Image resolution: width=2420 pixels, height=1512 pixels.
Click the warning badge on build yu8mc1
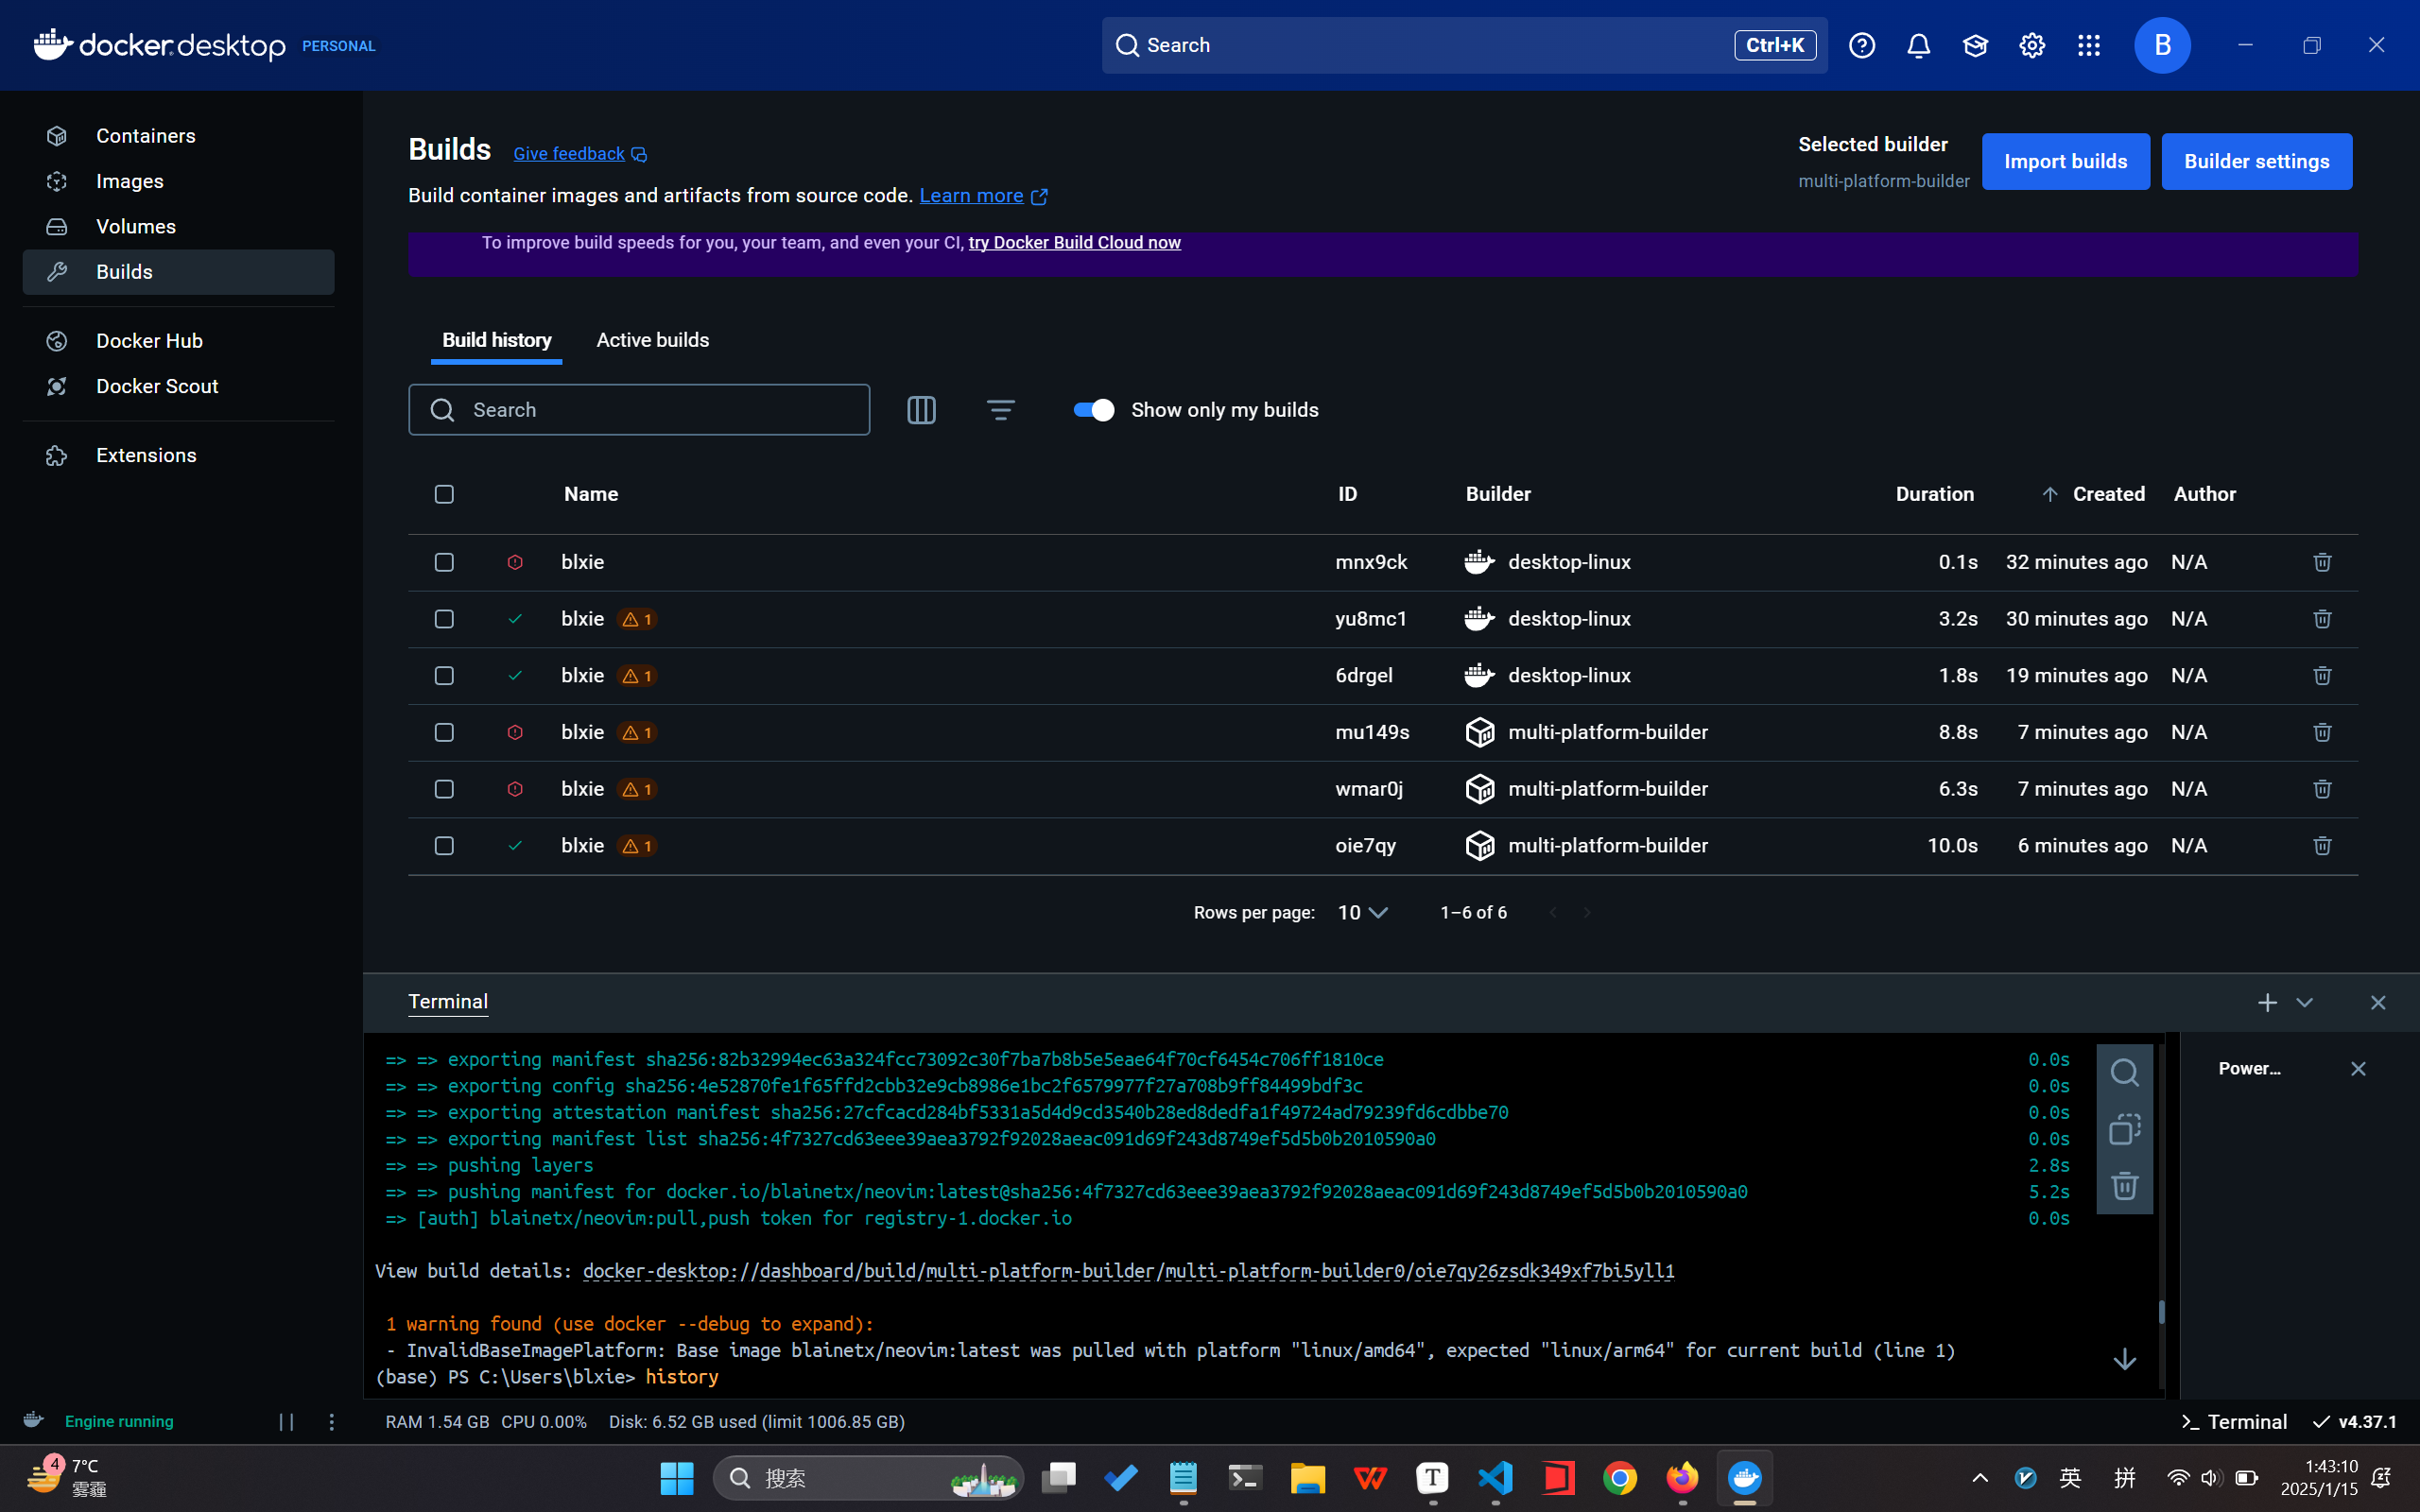click(x=637, y=619)
